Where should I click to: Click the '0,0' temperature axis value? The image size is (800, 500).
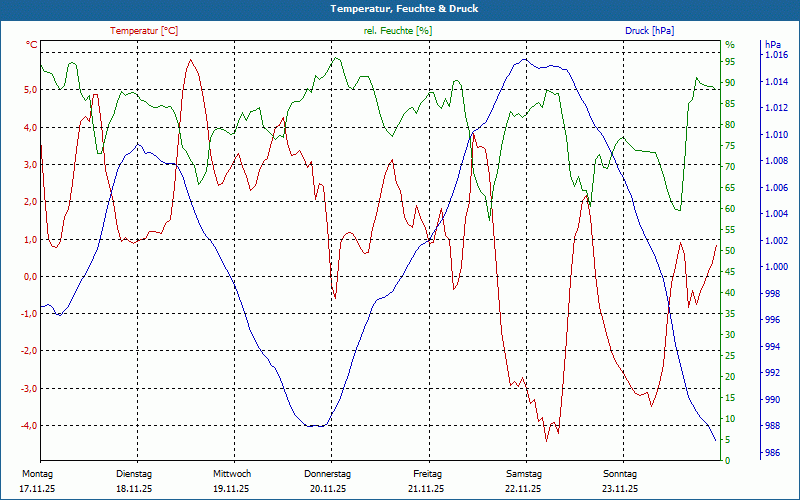click(32, 277)
